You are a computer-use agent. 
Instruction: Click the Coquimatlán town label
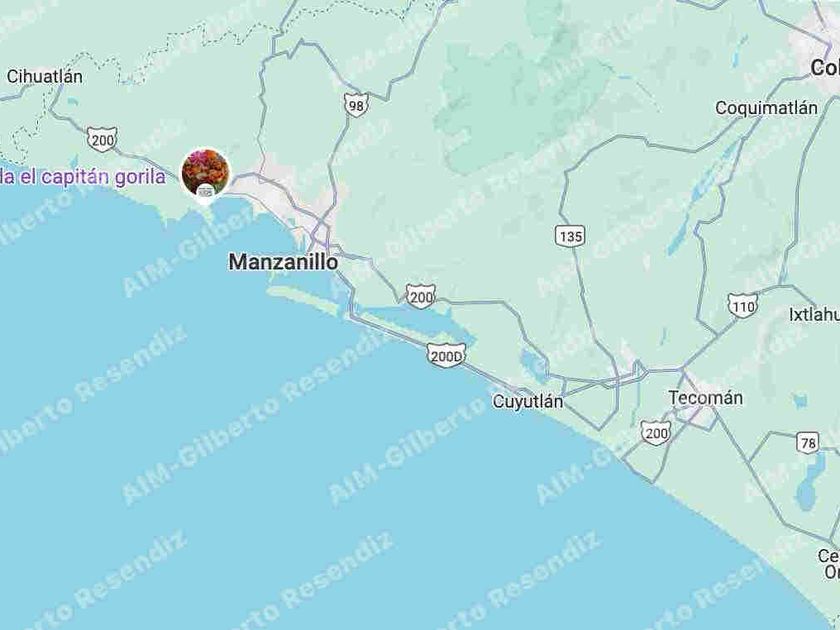pyautogui.click(x=767, y=108)
